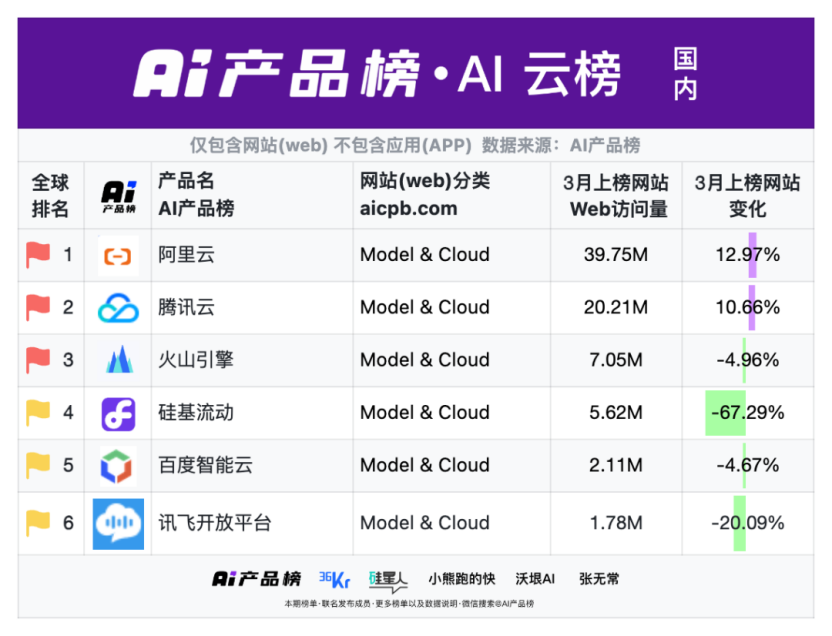The height and width of the screenshot is (636, 832).
Task: Click the red flag beside rank 2
Action: tap(38, 308)
